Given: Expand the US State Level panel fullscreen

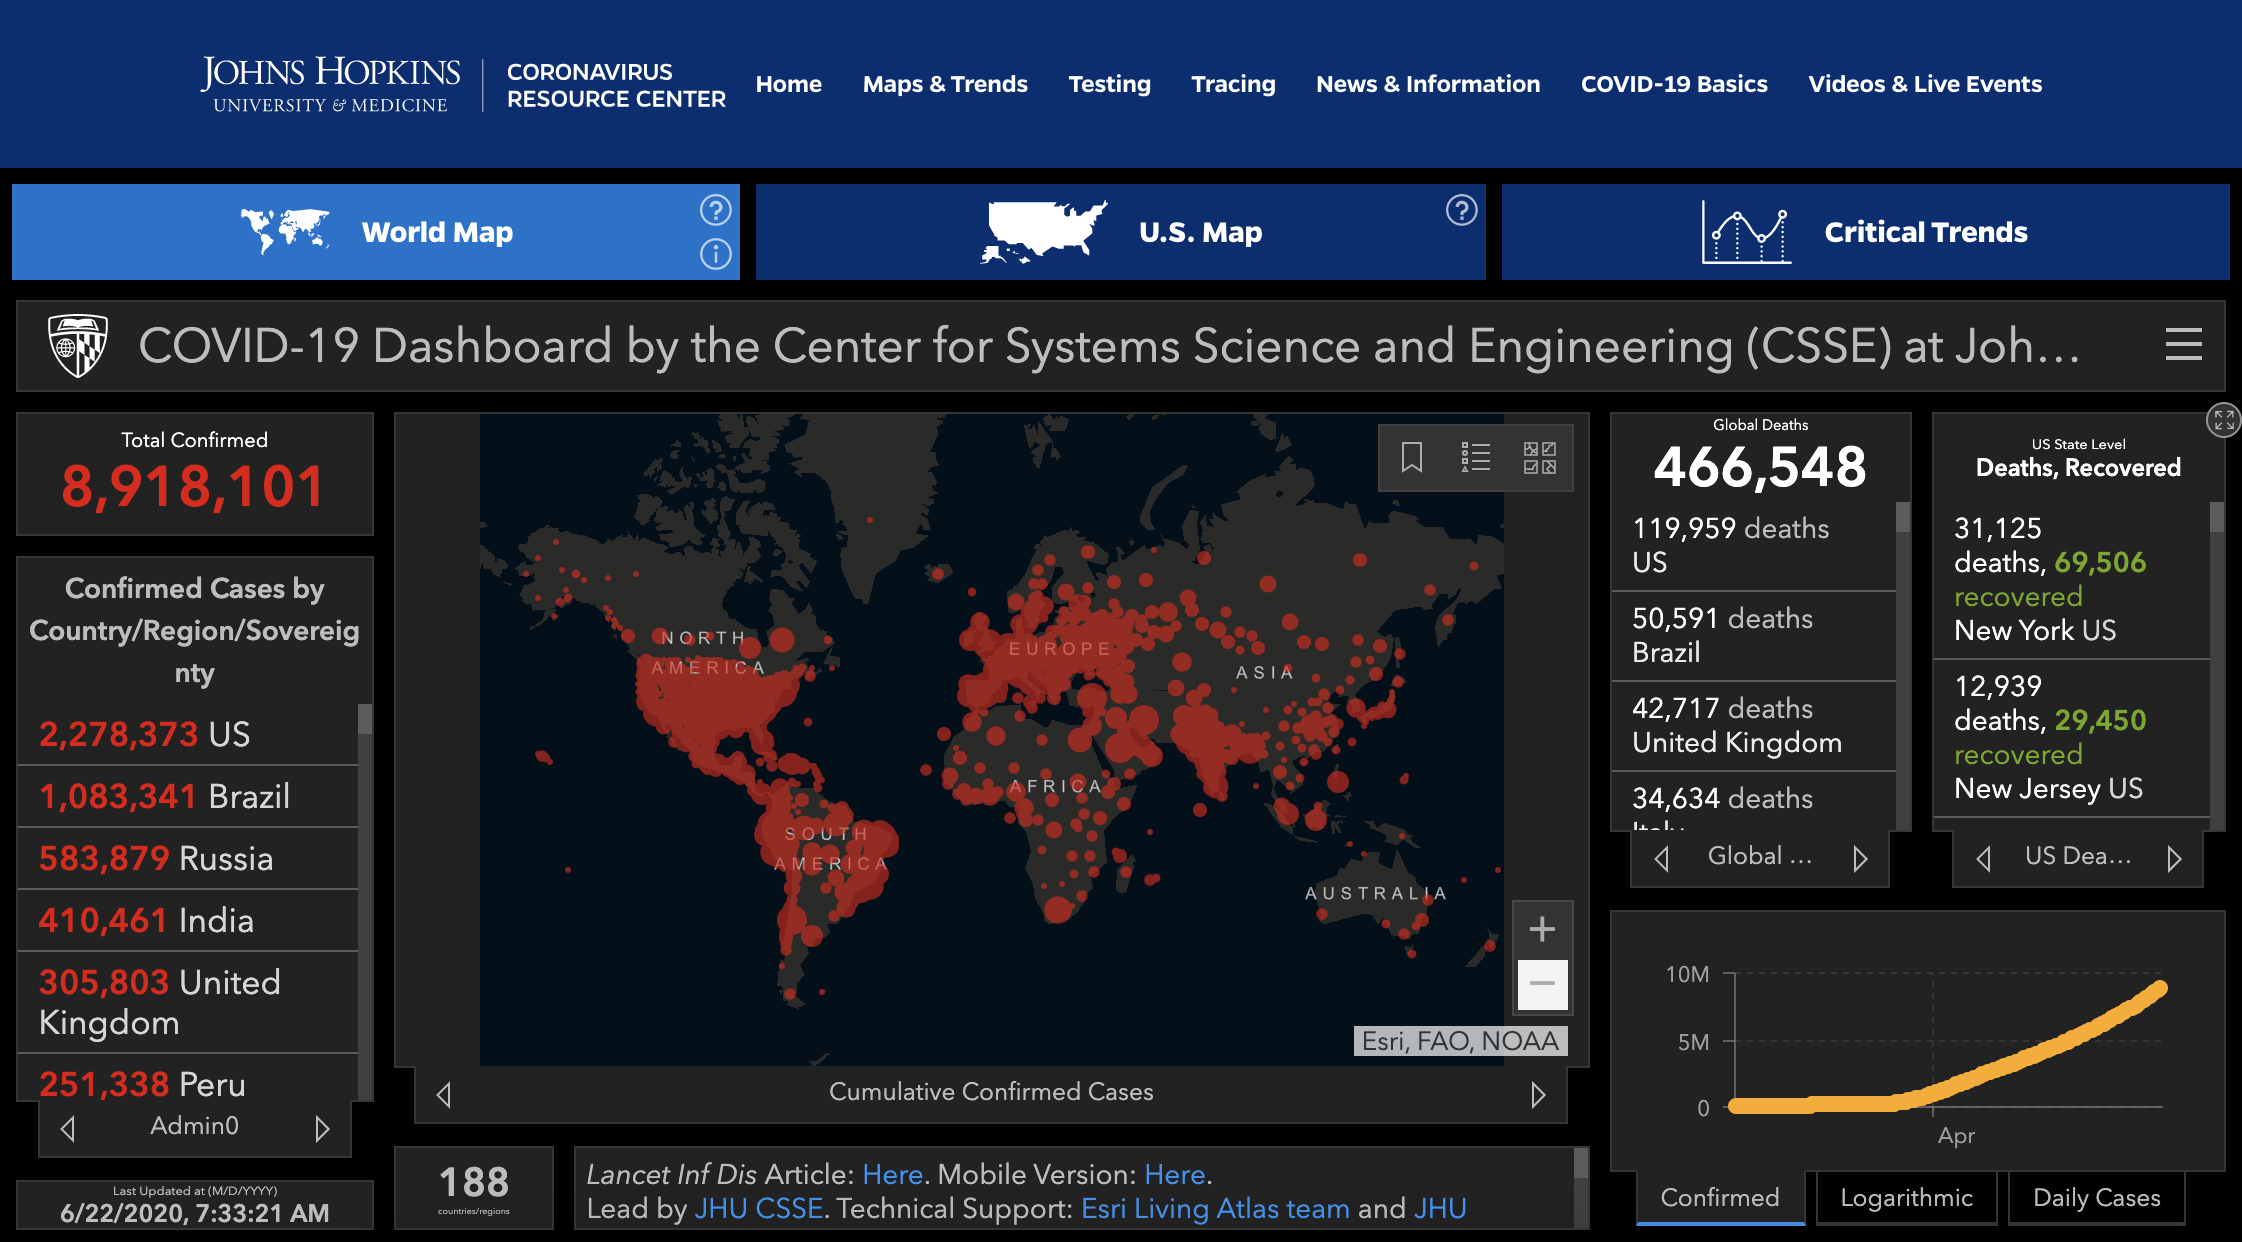Looking at the screenshot, I should click(2223, 420).
